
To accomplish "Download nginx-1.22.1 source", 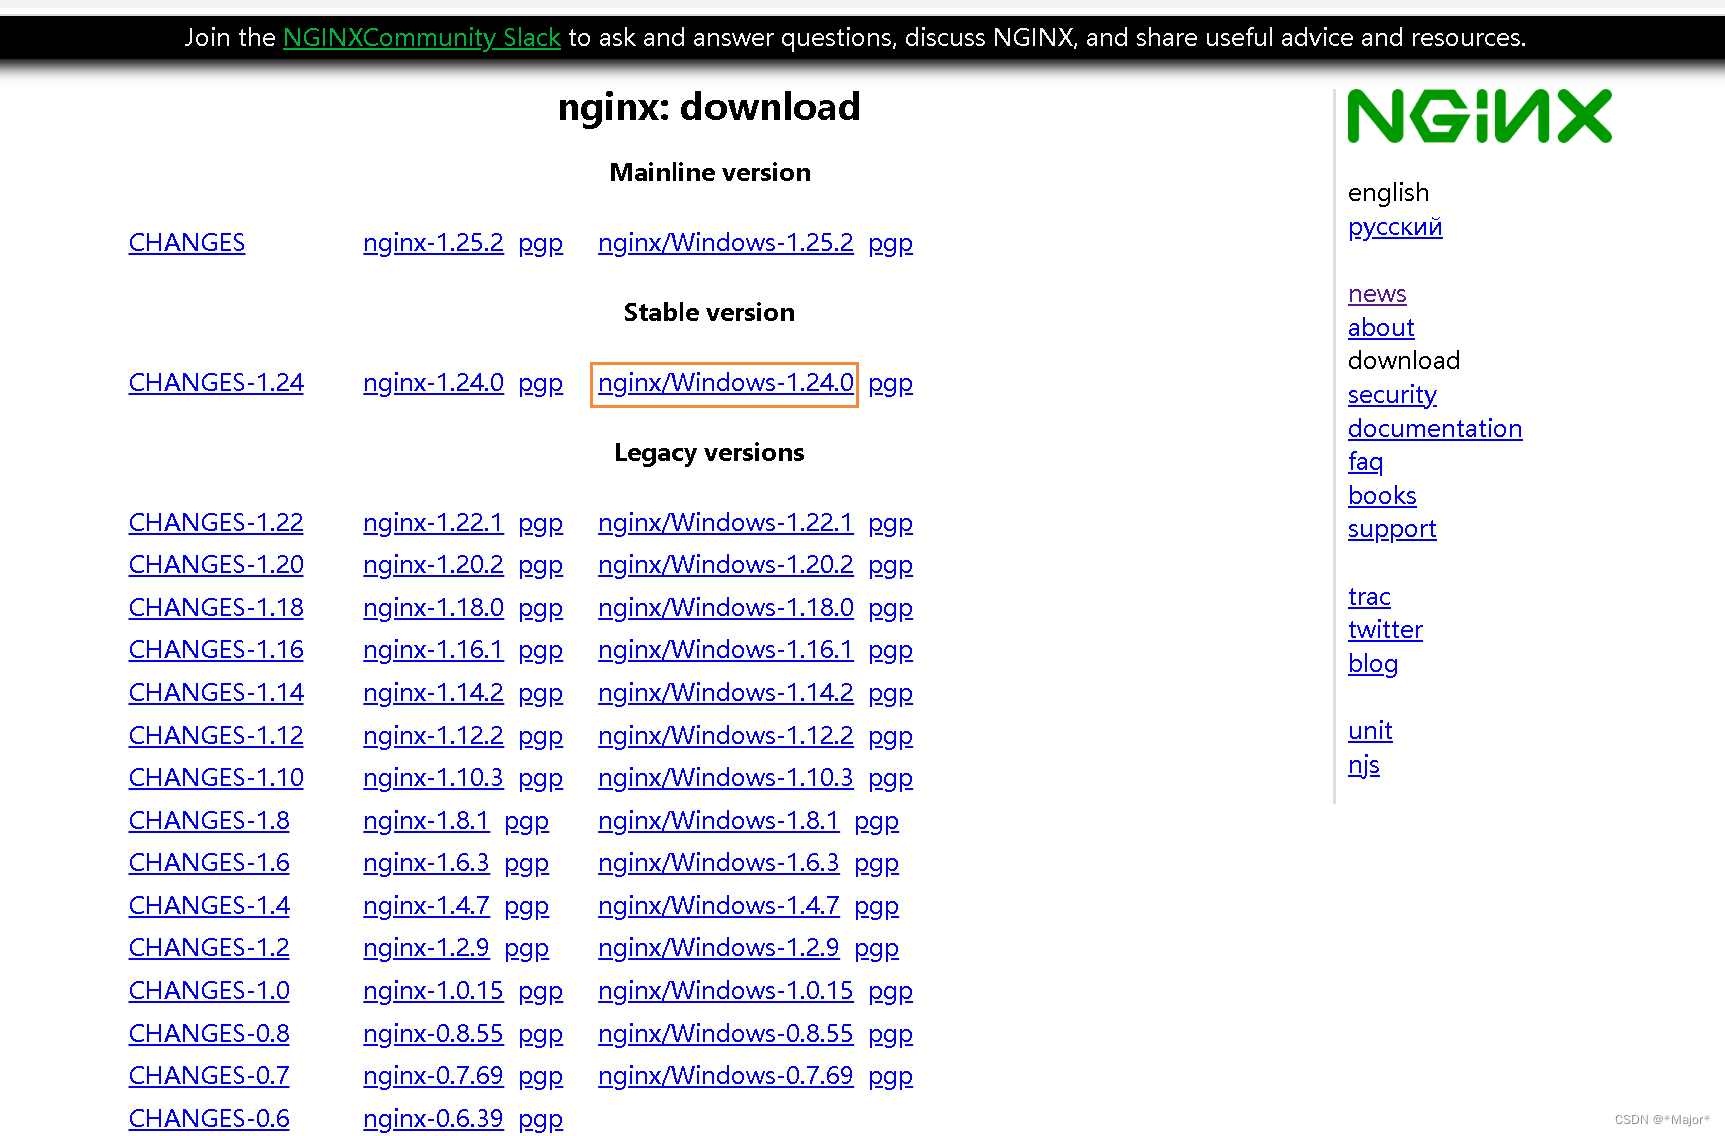I will point(433,523).
